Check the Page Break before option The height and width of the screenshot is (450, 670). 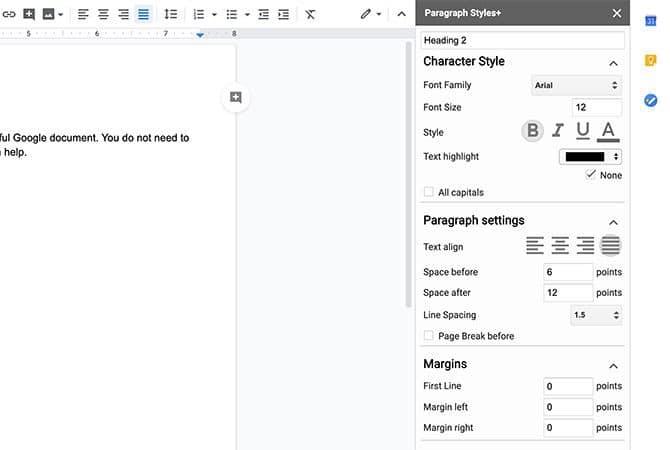pyautogui.click(x=429, y=336)
